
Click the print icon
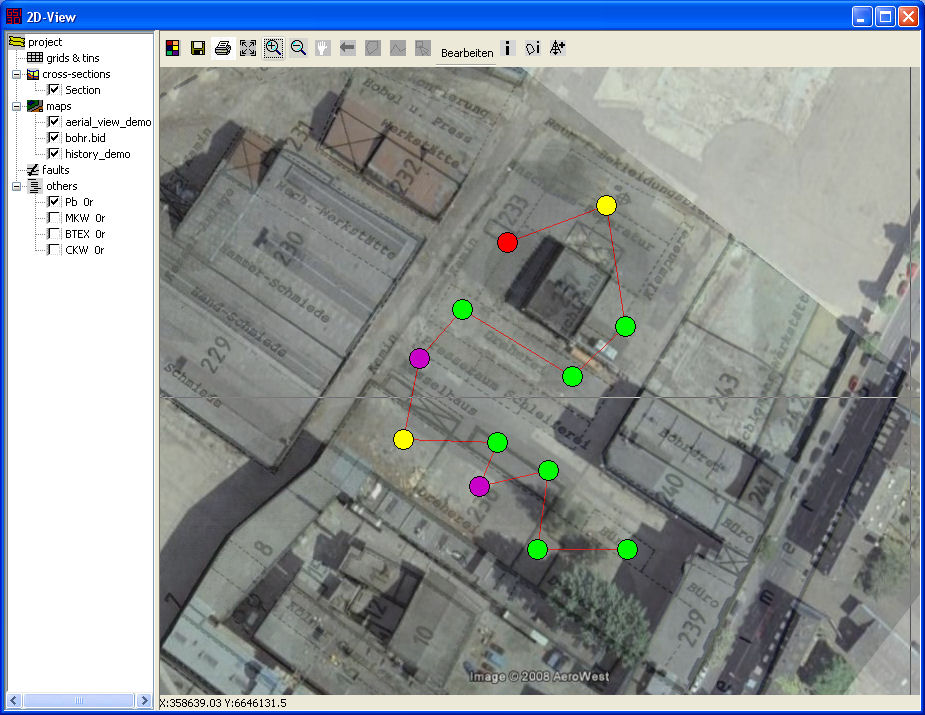[x=223, y=48]
